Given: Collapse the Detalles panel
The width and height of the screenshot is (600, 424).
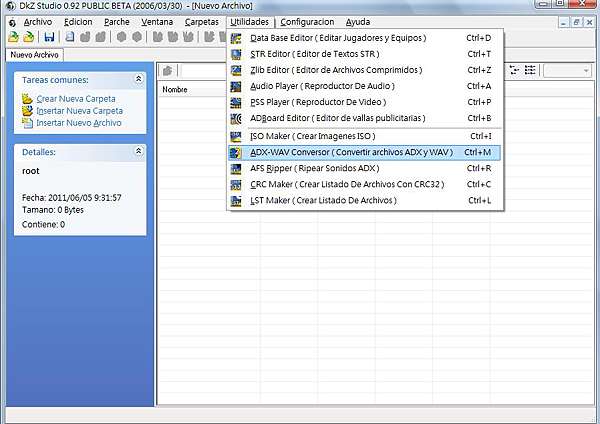Looking at the screenshot, I should pyautogui.click(x=139, y=152).
